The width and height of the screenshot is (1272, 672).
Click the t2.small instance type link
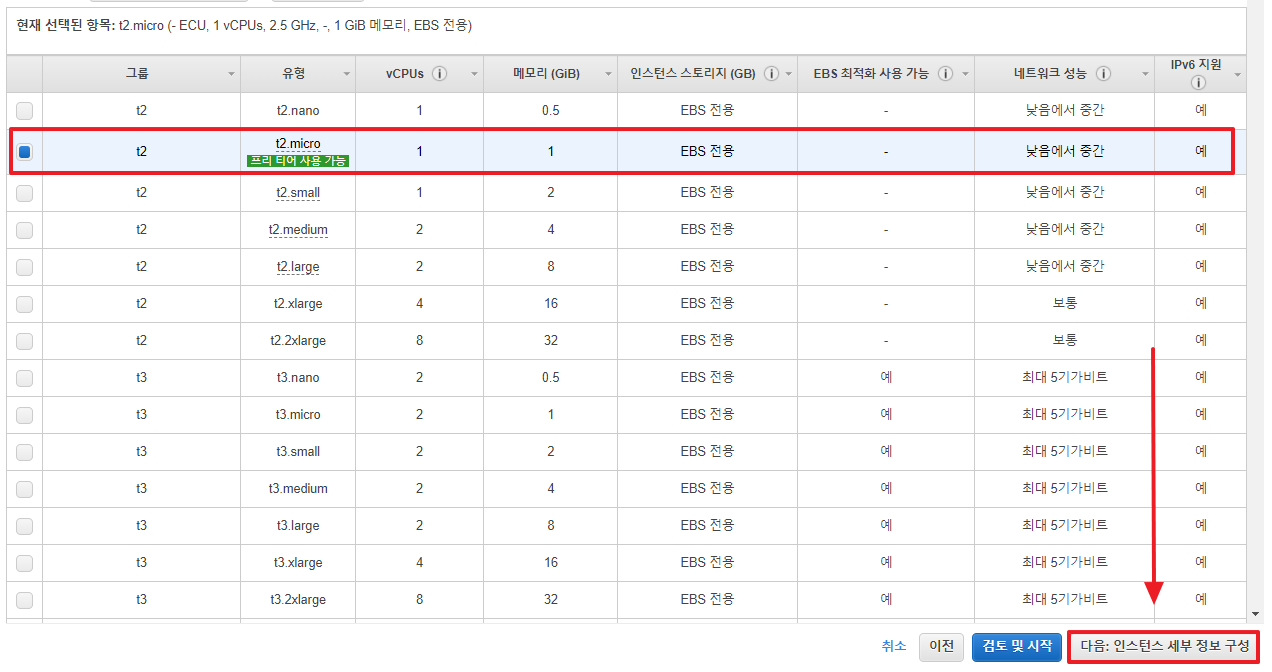[x=298, y=193]
